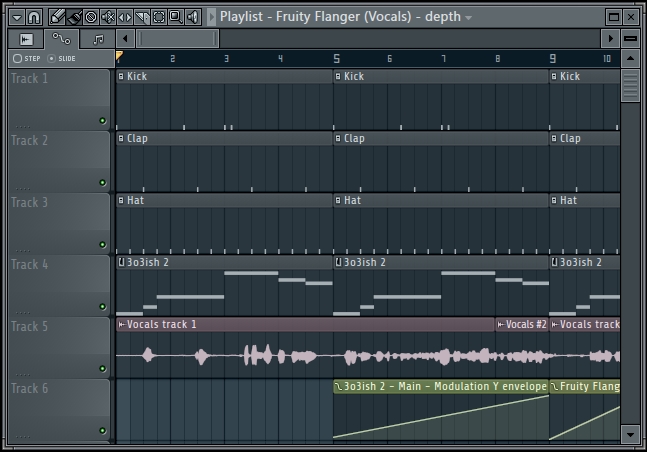Image resolution: width=647 pixels, height=452 pixels.
Task: Open the first Clap clip's menu icon
Action: (121, 138)
